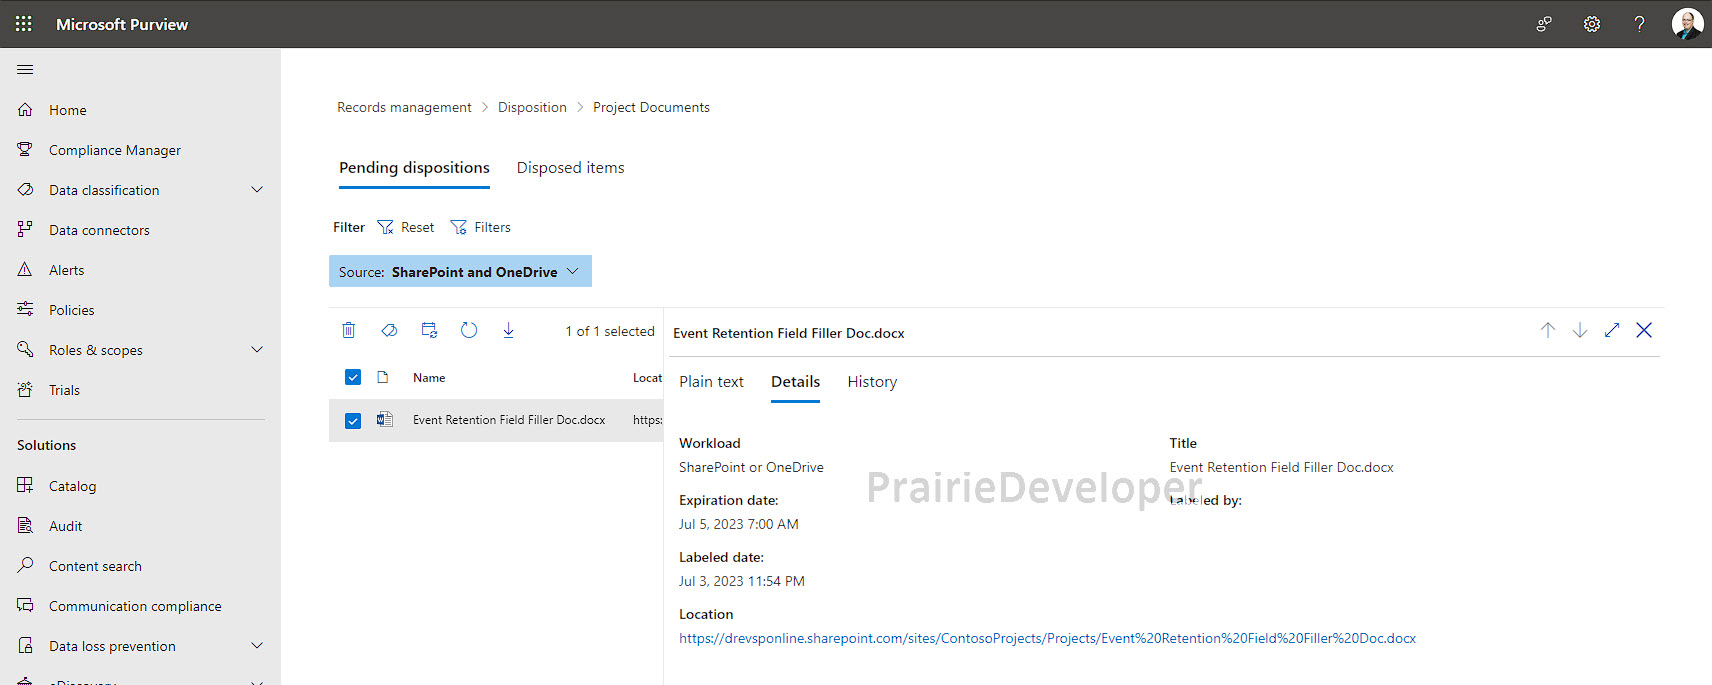This screenshot has height=685, width=1712.
Task: Click the Microsoft Purview title
Action: point(122,24)
